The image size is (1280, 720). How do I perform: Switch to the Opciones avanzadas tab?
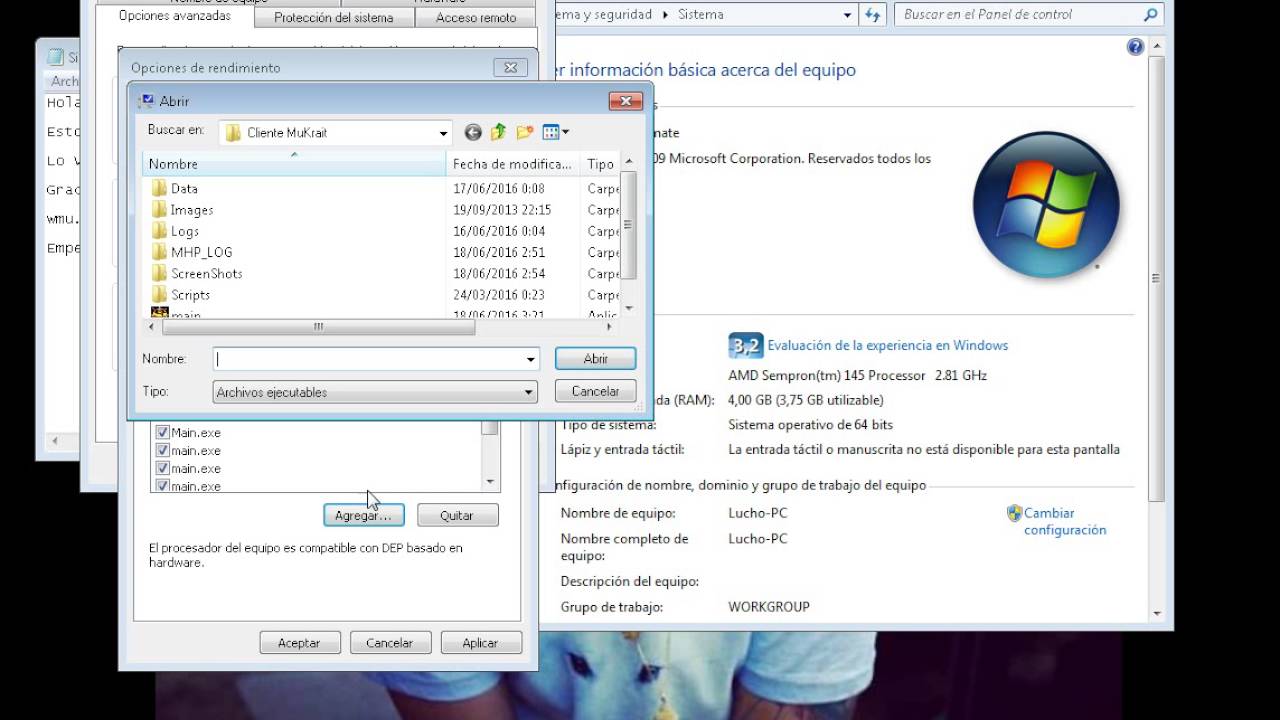pos(174,16)
